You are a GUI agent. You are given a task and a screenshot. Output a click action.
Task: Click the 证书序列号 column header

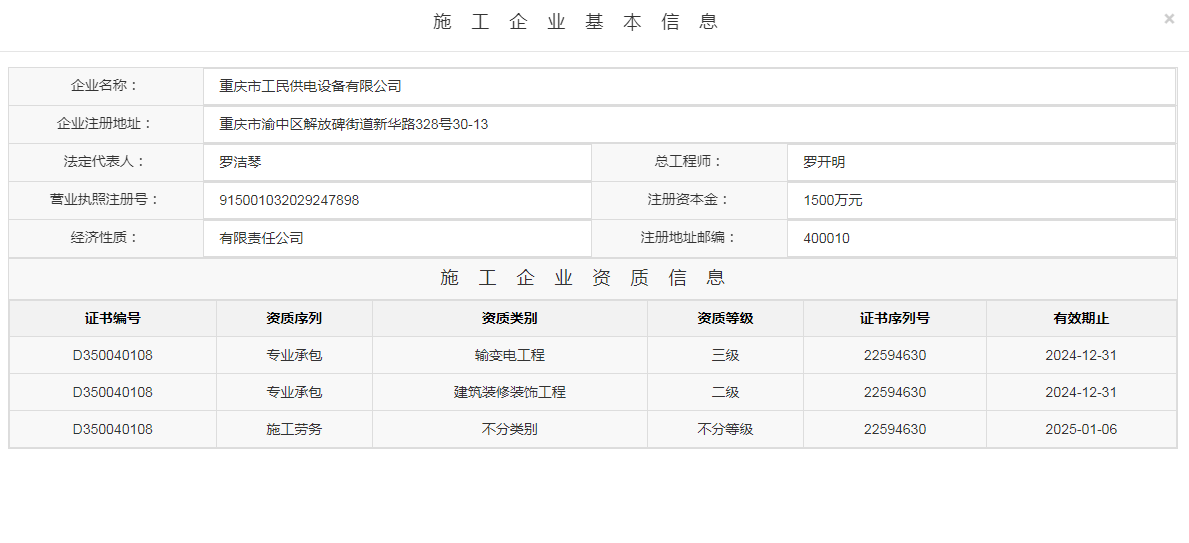pyautogui.click(x=895, y=319)
